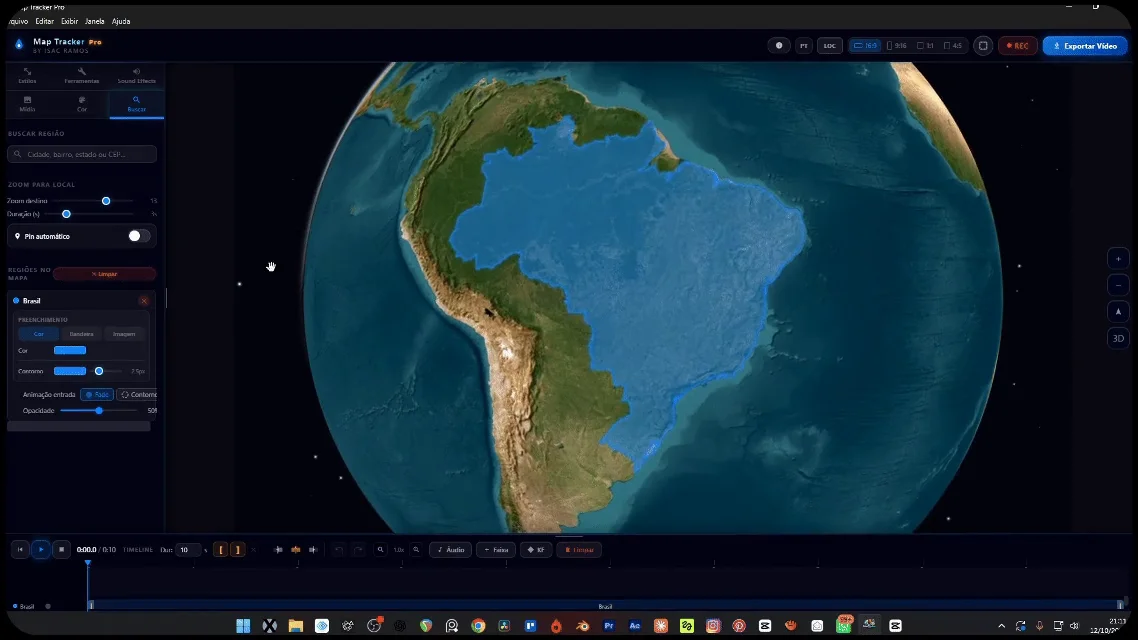Image resolution: width=1138 pixels, height=640 pixels.
Task: Zoom in the map with plus button
Action: (1118, 259)
